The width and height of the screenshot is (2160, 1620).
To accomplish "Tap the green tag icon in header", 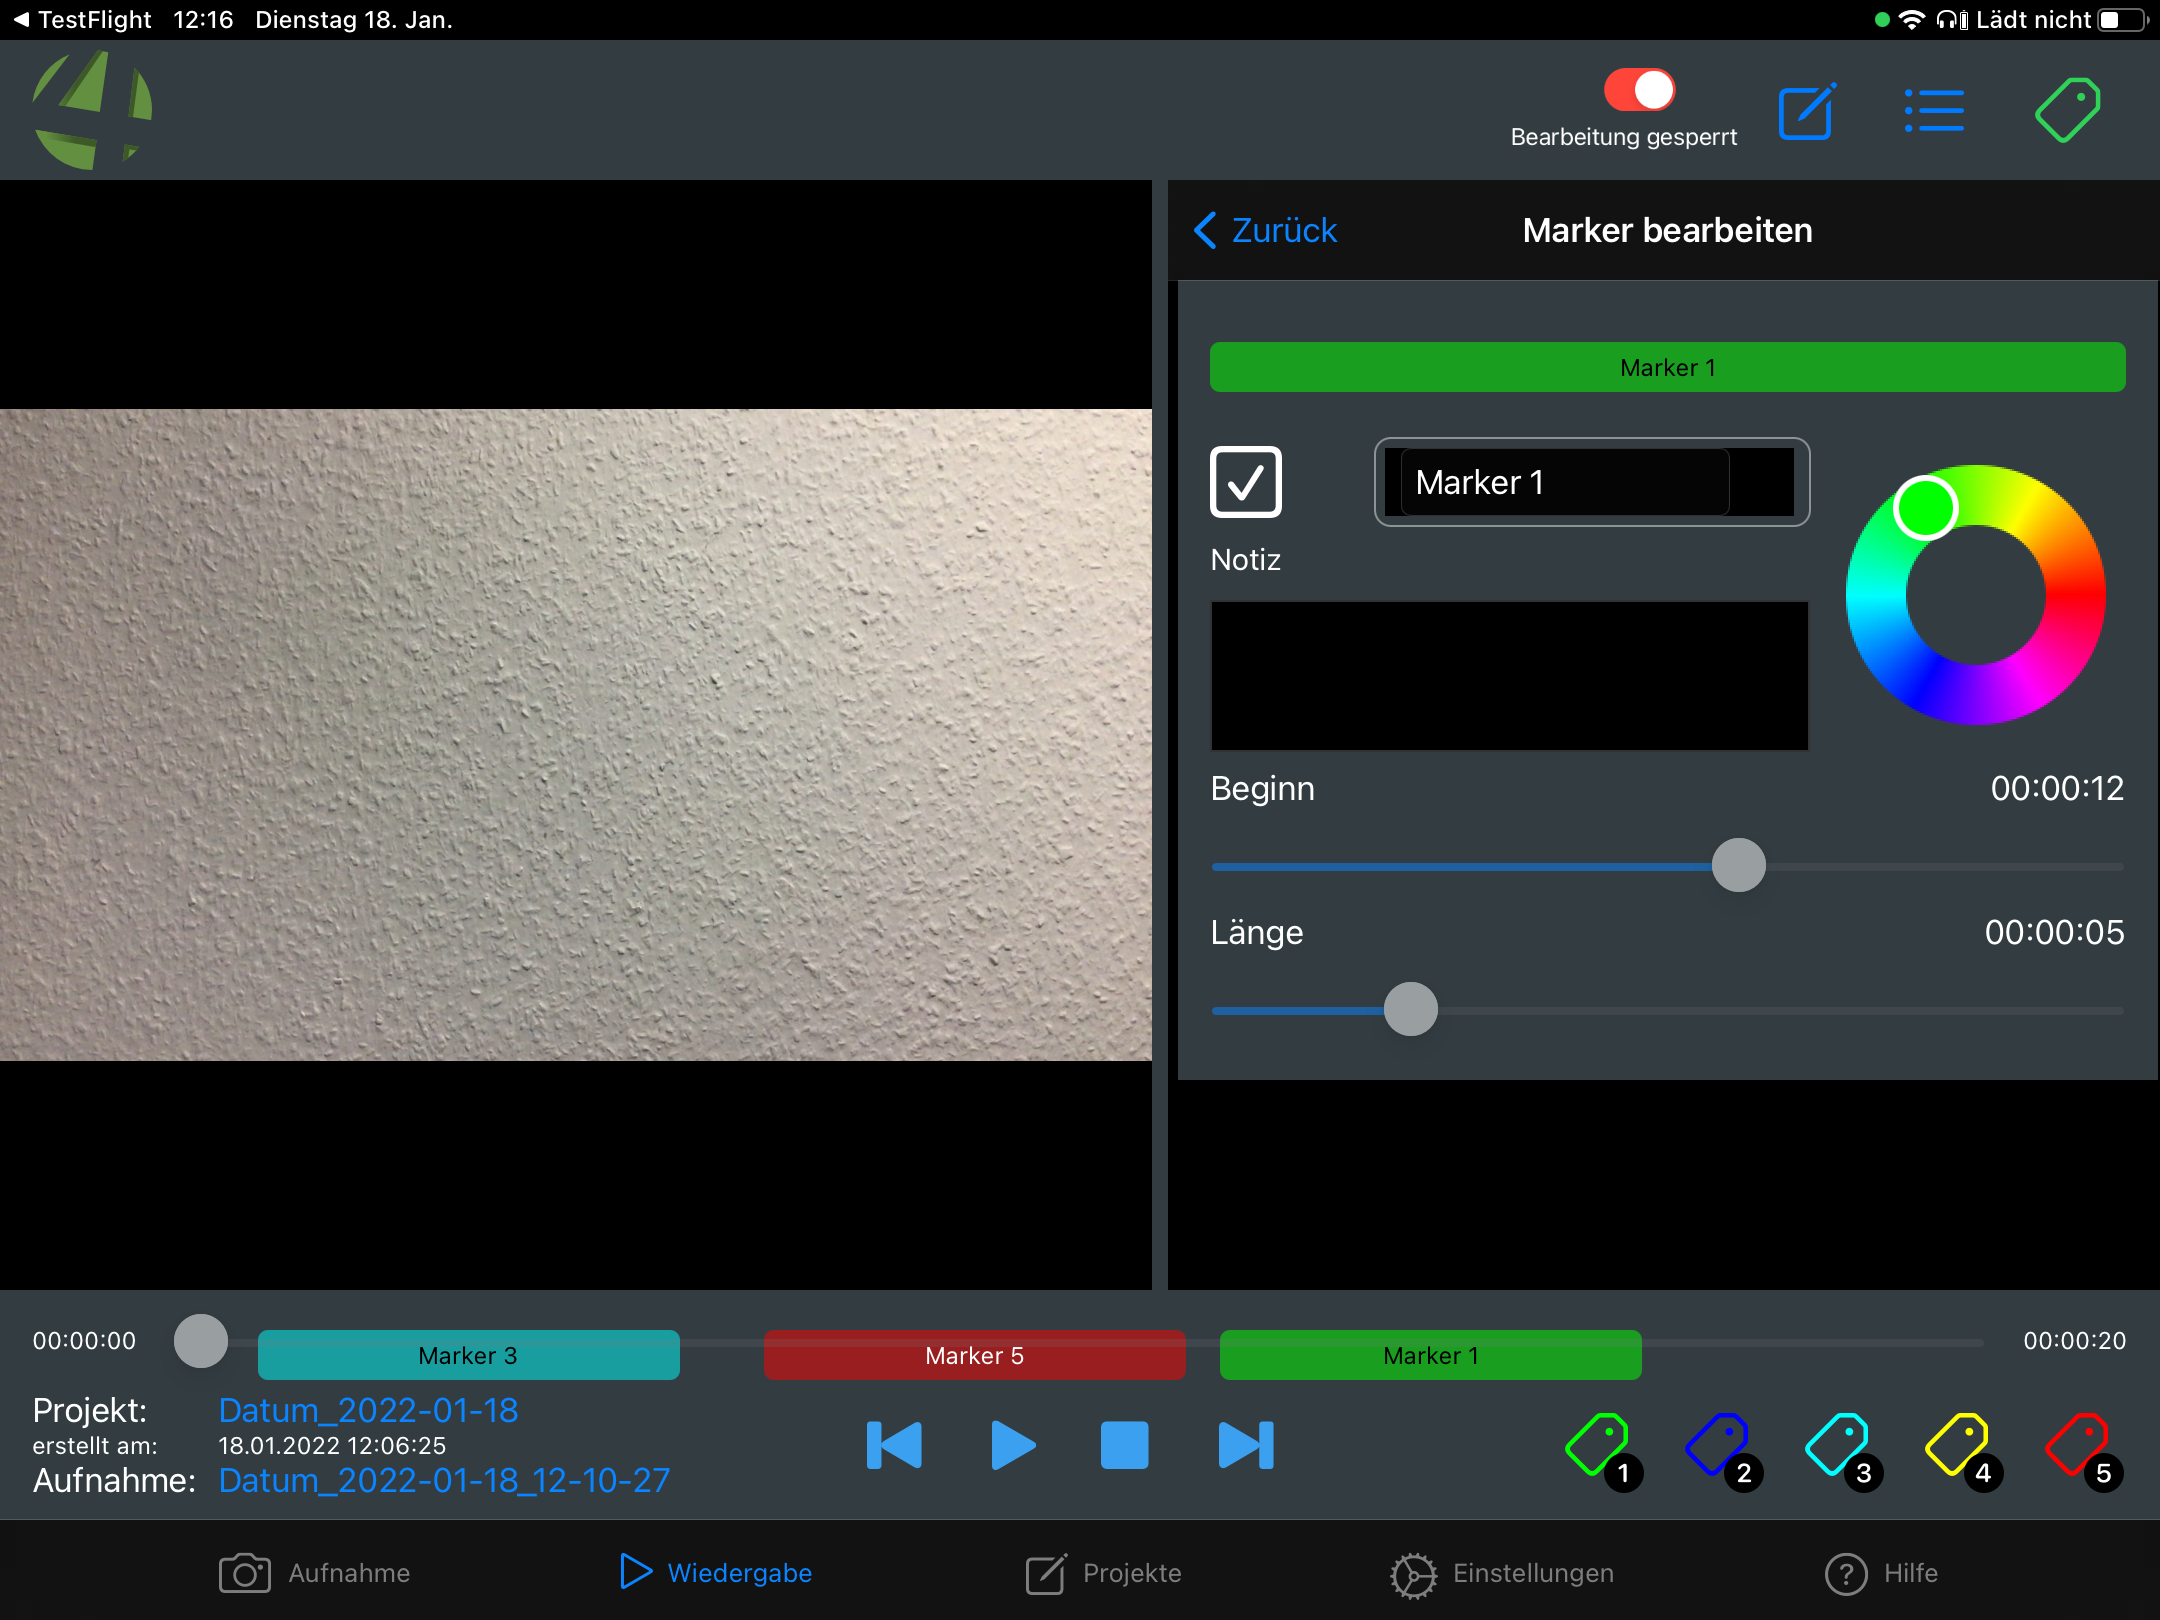I will coord(2067,110).
